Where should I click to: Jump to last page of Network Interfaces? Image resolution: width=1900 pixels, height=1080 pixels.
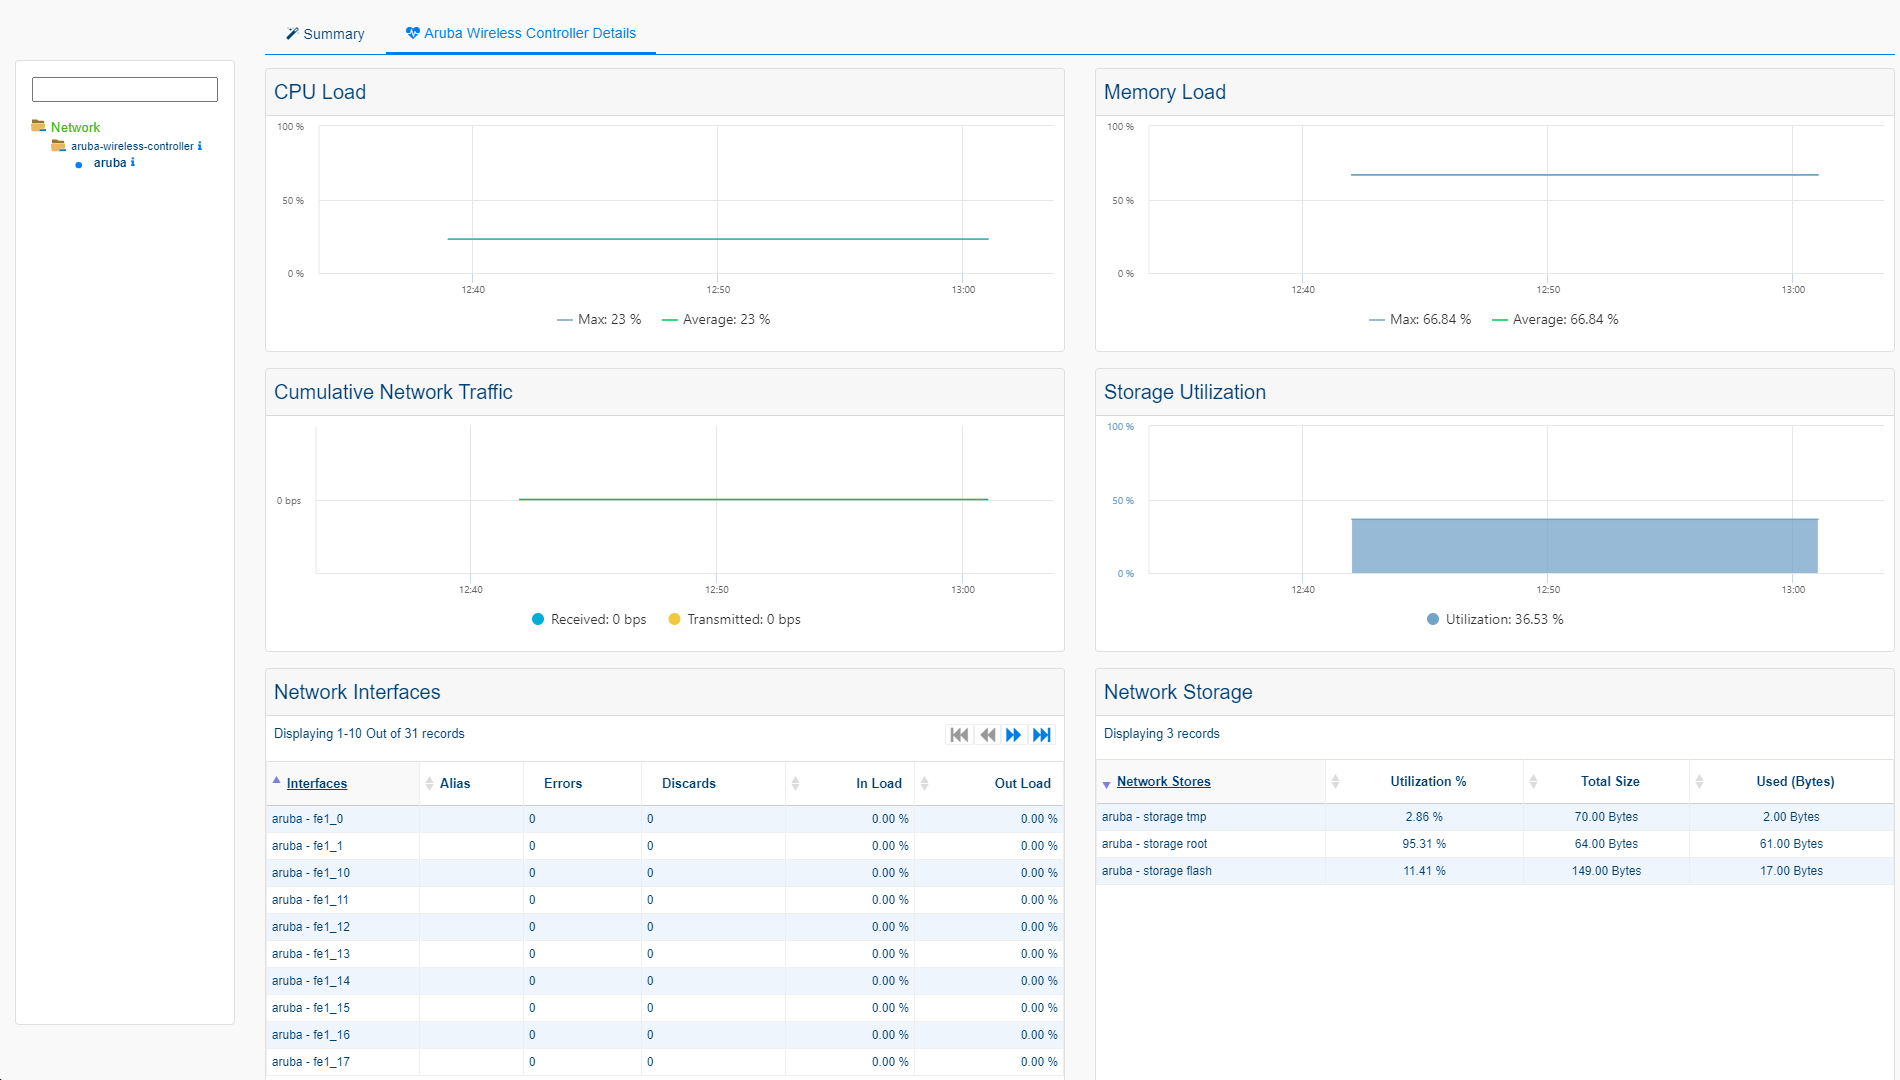pyautogui.click(x=1041, y=735)
